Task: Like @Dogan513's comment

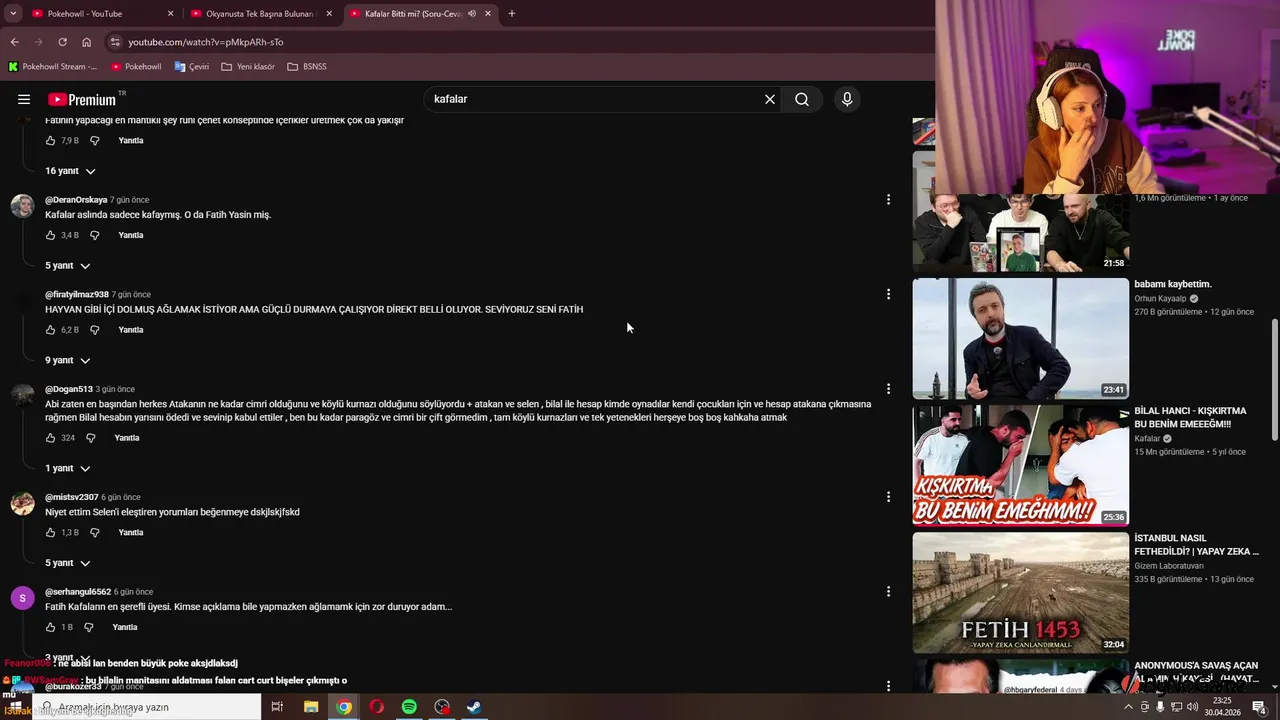Action: tap(51, 438)
